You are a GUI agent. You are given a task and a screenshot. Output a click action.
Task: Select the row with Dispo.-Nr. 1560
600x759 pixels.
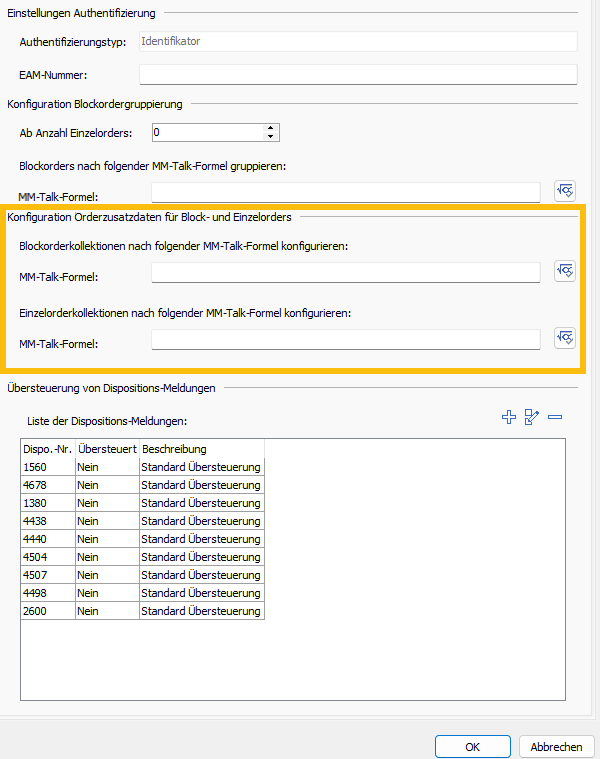[48, 467]
